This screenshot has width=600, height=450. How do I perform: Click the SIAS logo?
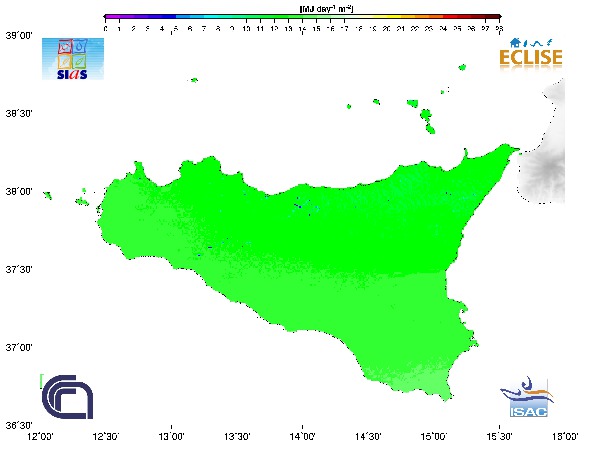click(x=73, y=59)
